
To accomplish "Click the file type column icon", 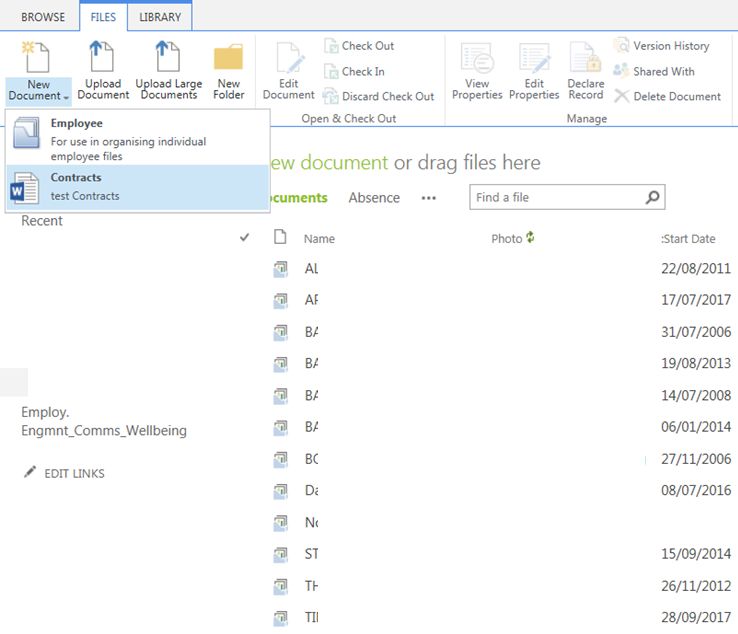I will [280, 237].
